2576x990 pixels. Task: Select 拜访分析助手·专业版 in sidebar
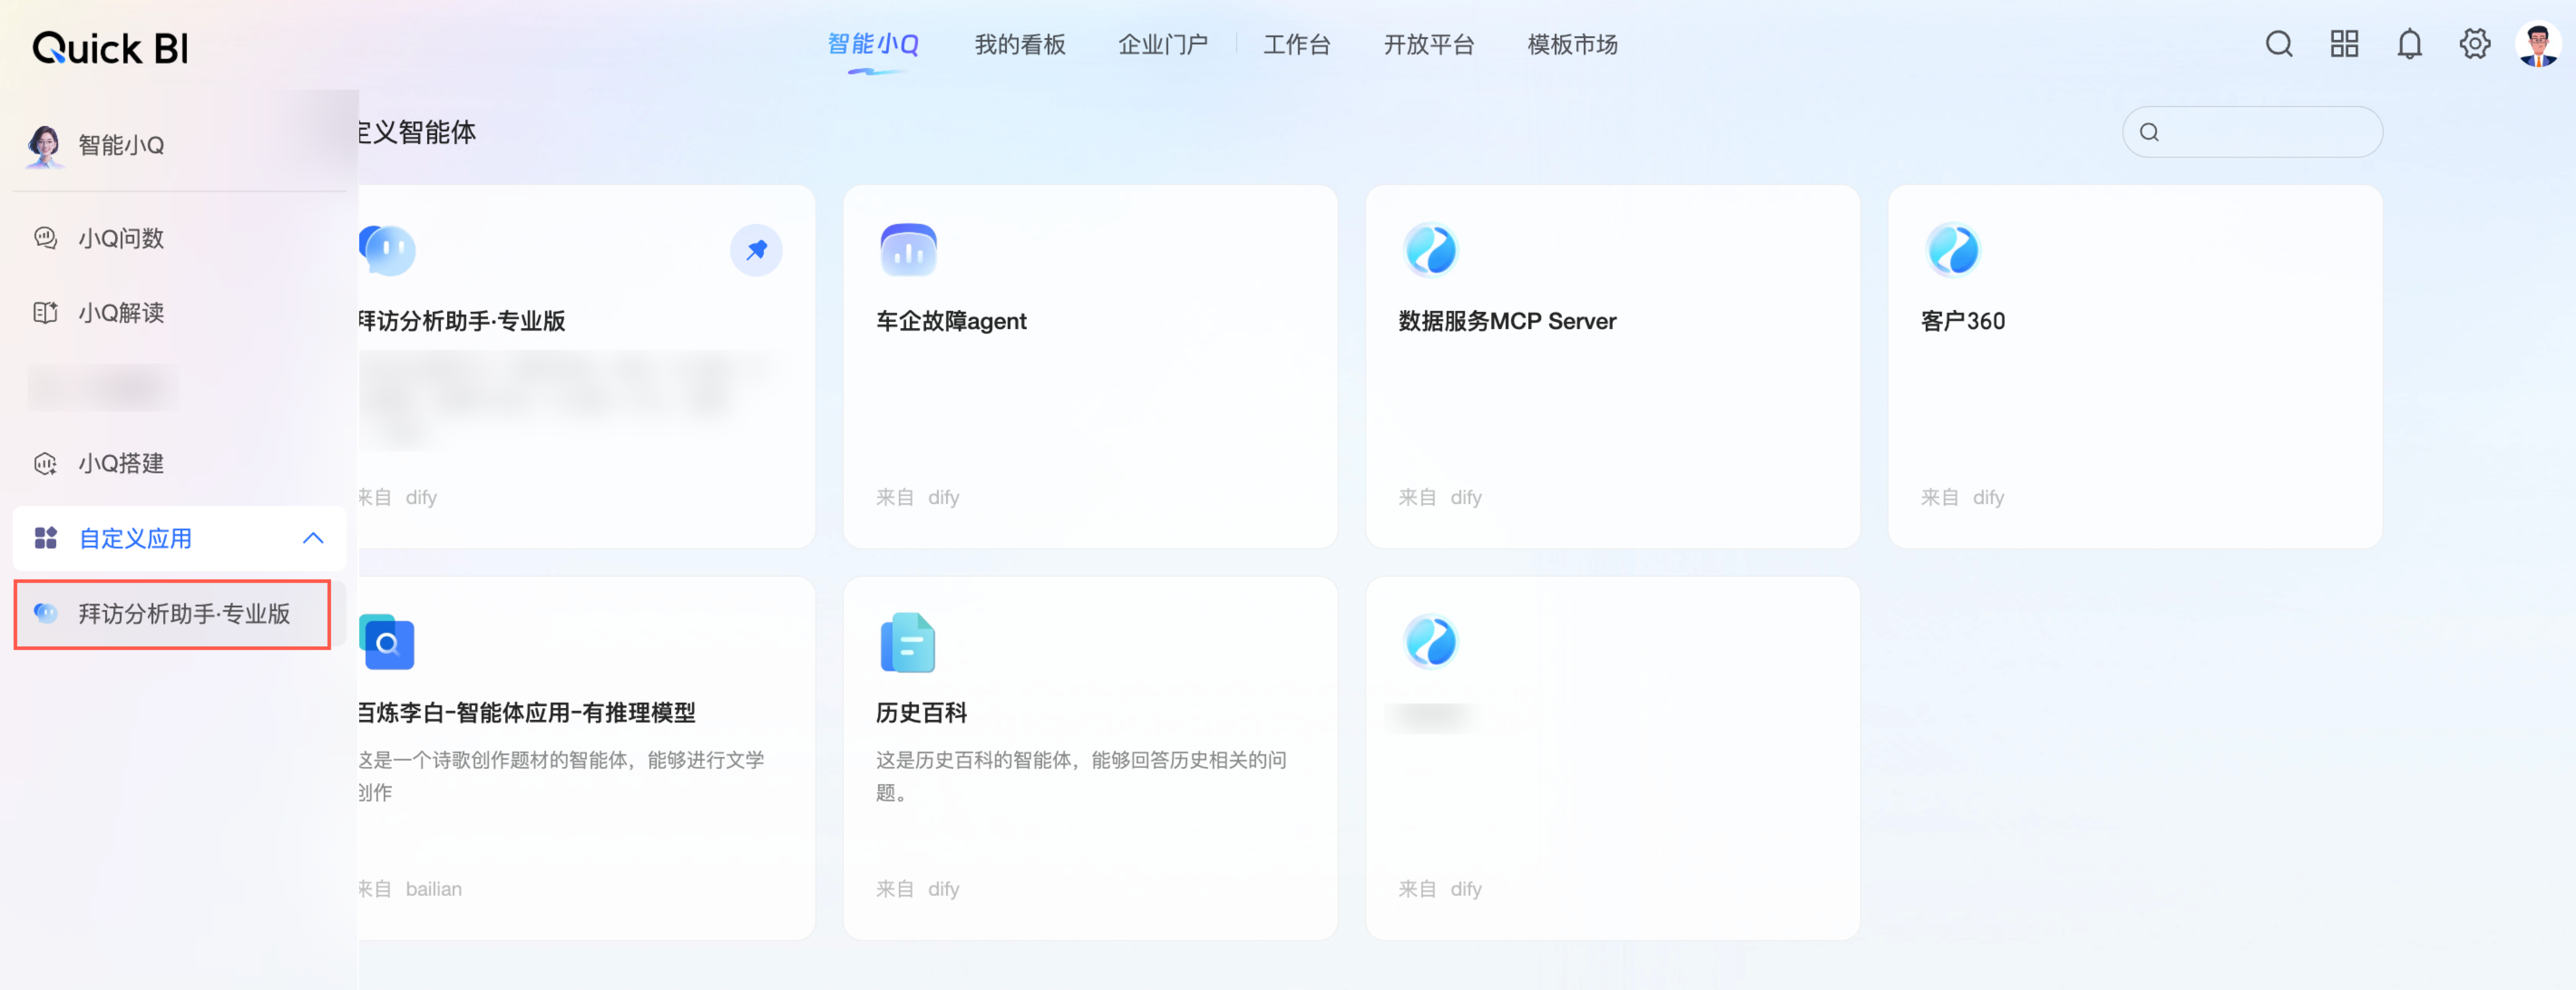(184, 614)
